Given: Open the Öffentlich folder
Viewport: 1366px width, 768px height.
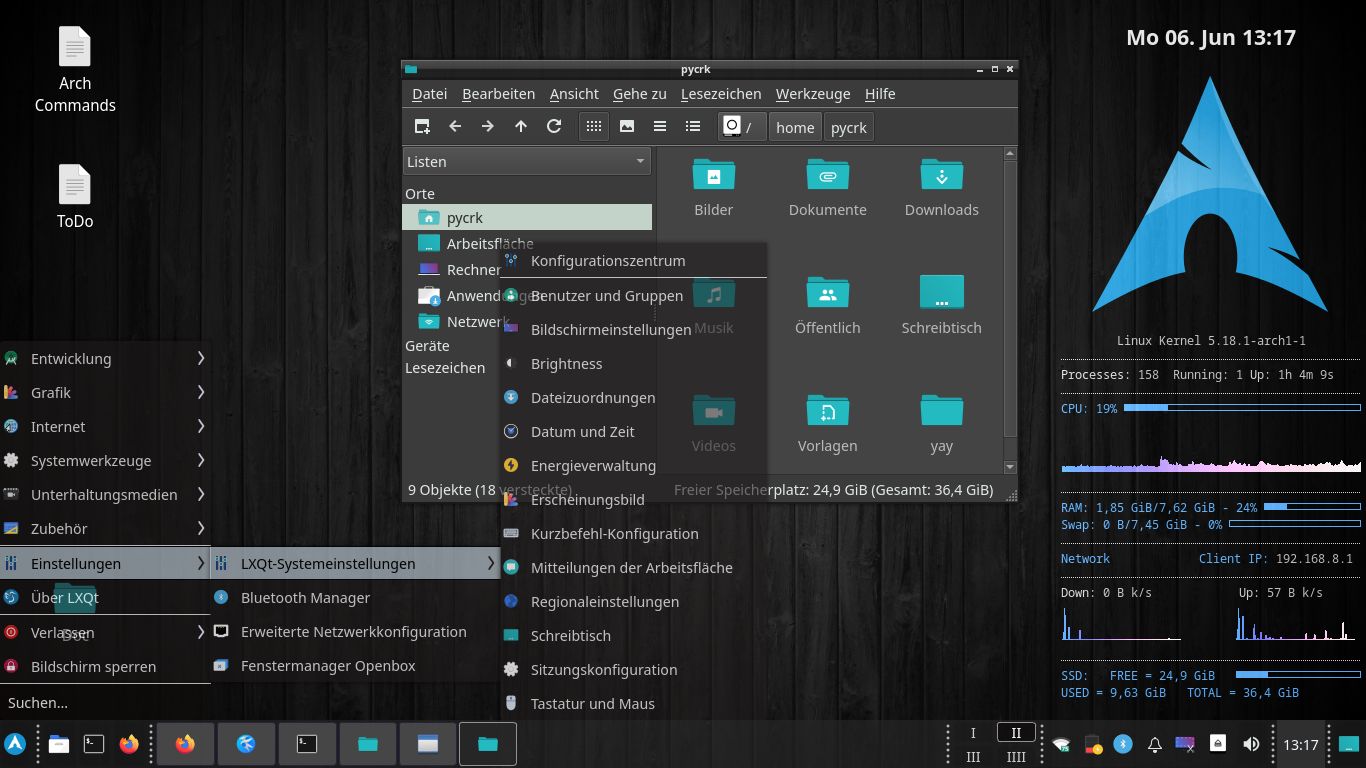Looking at the screenshot, I should (x=828, y=306).
